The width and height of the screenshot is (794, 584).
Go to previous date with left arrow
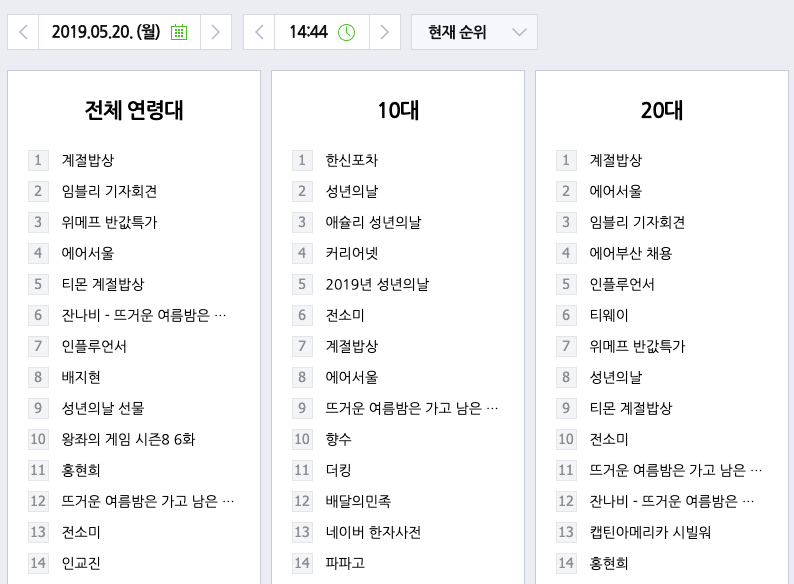click(x=23, y=32)
